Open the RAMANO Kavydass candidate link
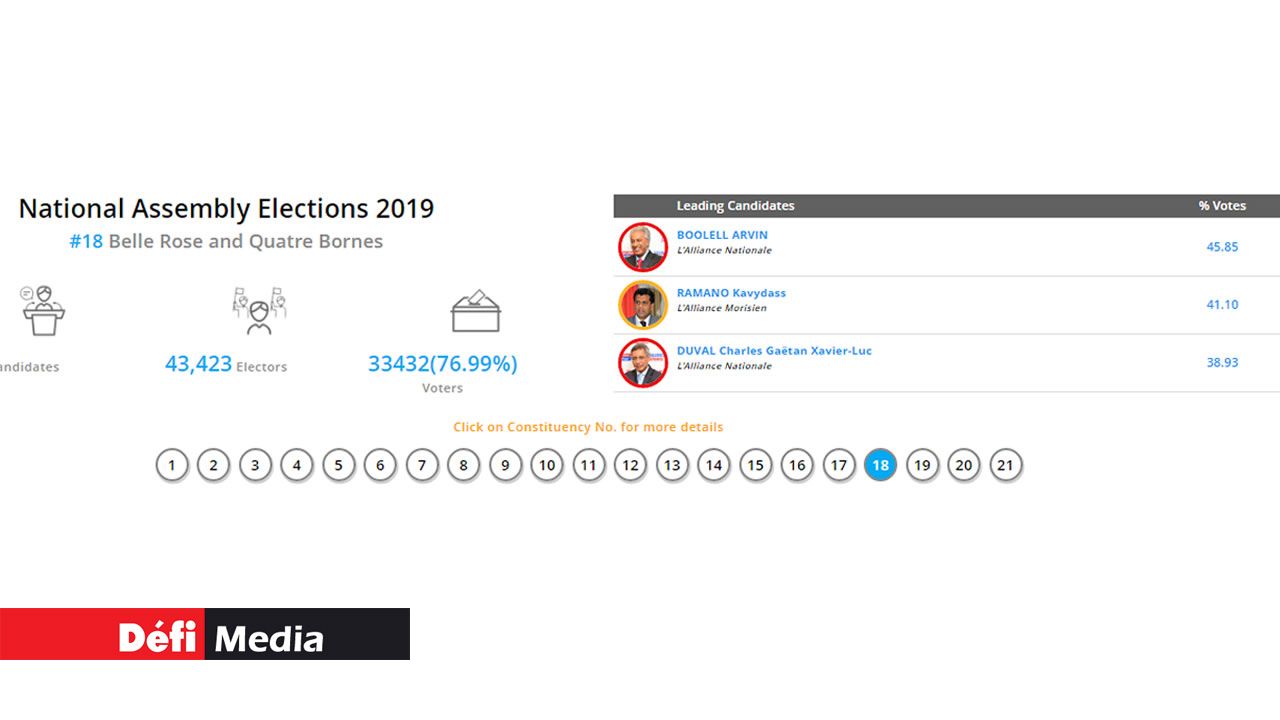 pyautogui.click(x=731, y=293)
